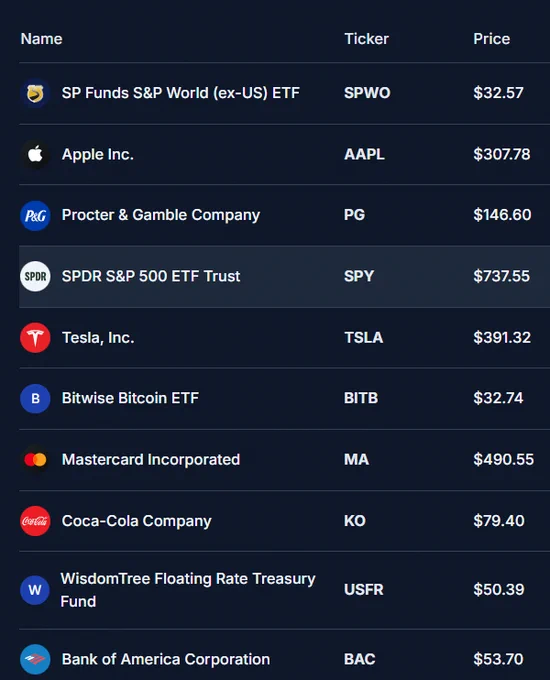Sort by the Price column header
Viewport: 550px width, 680px height.
491,39
